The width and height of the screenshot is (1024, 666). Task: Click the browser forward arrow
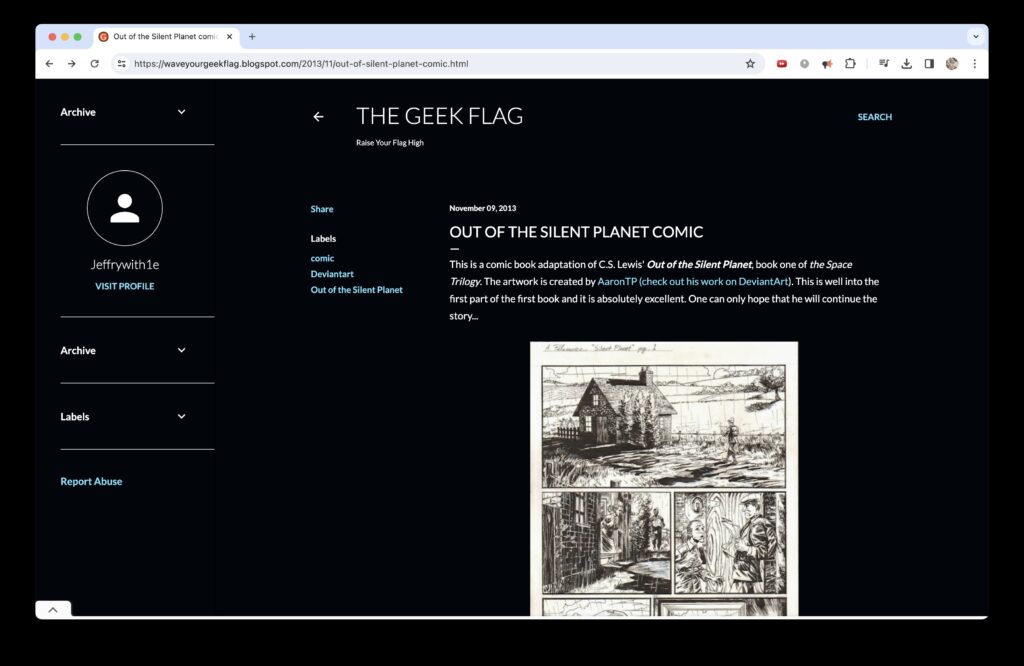click(72, 63)
